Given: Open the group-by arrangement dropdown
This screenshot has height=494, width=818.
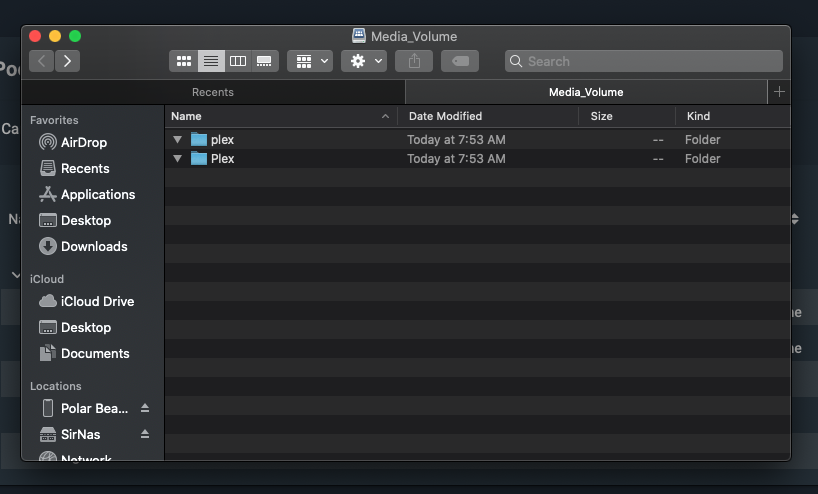Looking at the screenshot, I should click(310, 61).
